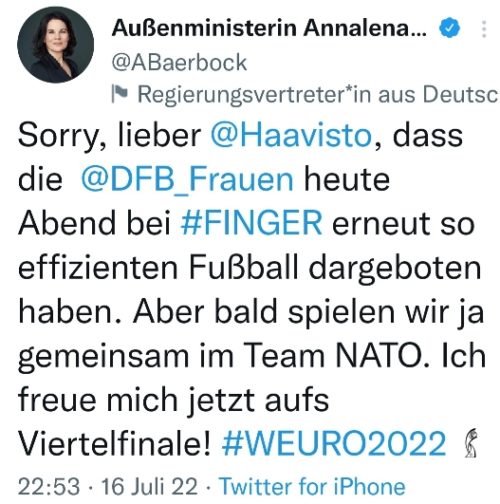500x504 pixels.
Task: Open the @Haavisto mention
Action: tap(291, 136)
